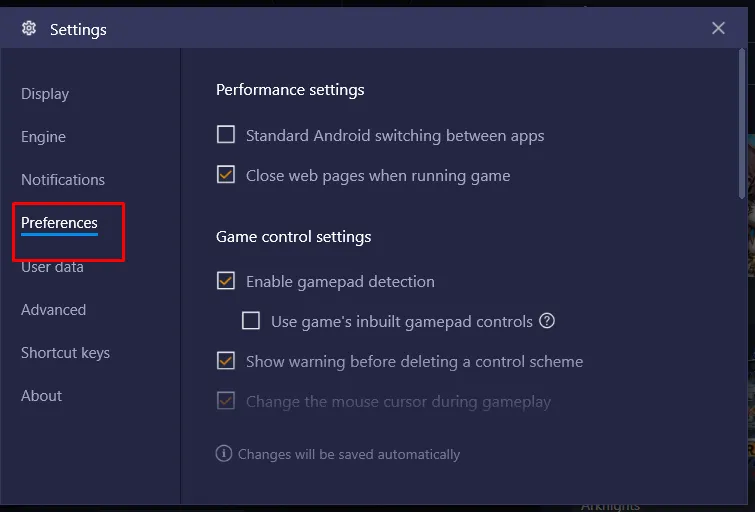The image size is (755, 512).
Task: Open the User data section
Action: (x=52, y=267)
